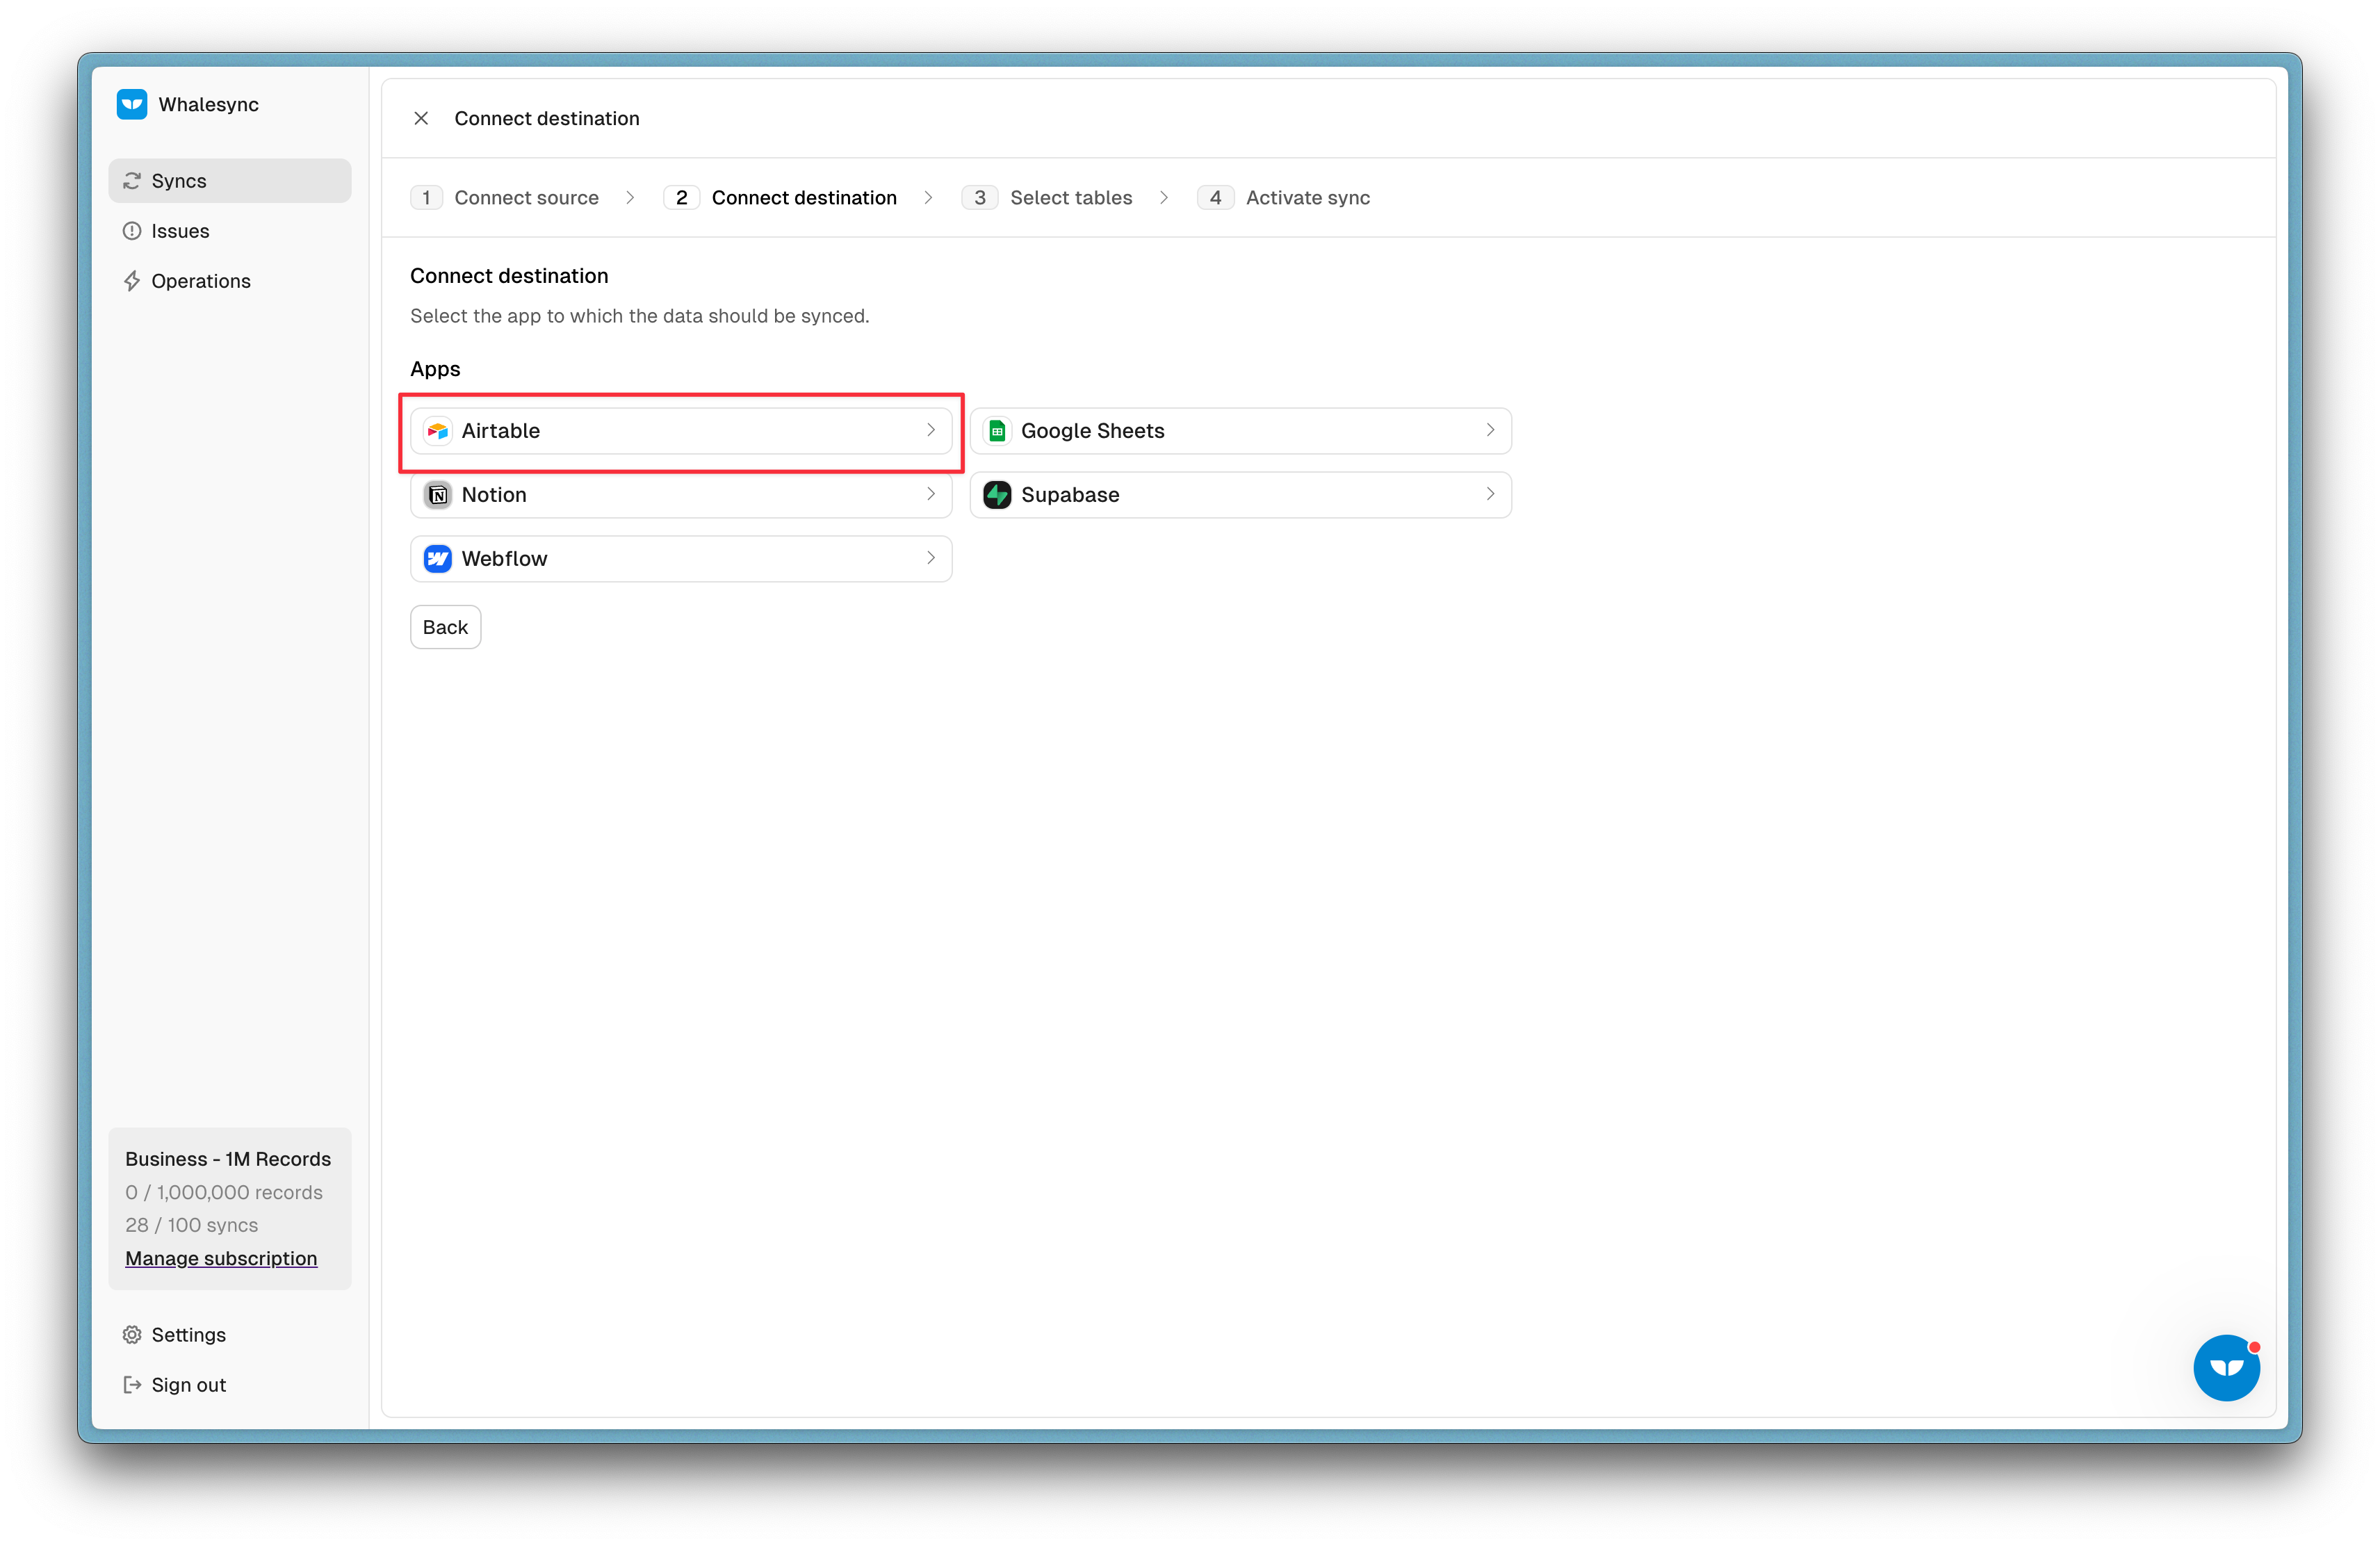Expand the Airtable row chevron
Image resolution: width=2380 pixels, height=1546 pixels.
pyautogui.click(x=931, y=430)
